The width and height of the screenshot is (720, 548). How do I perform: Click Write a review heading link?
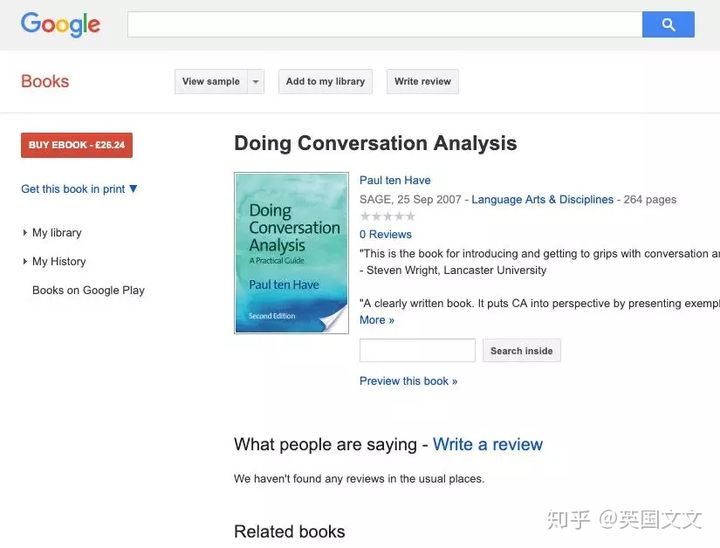click(x=488, y=444)
